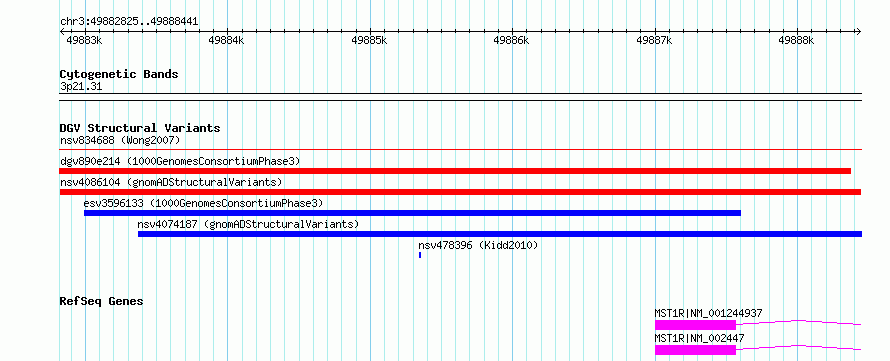Click the right arrow on the ruler

tap(858, 31)
